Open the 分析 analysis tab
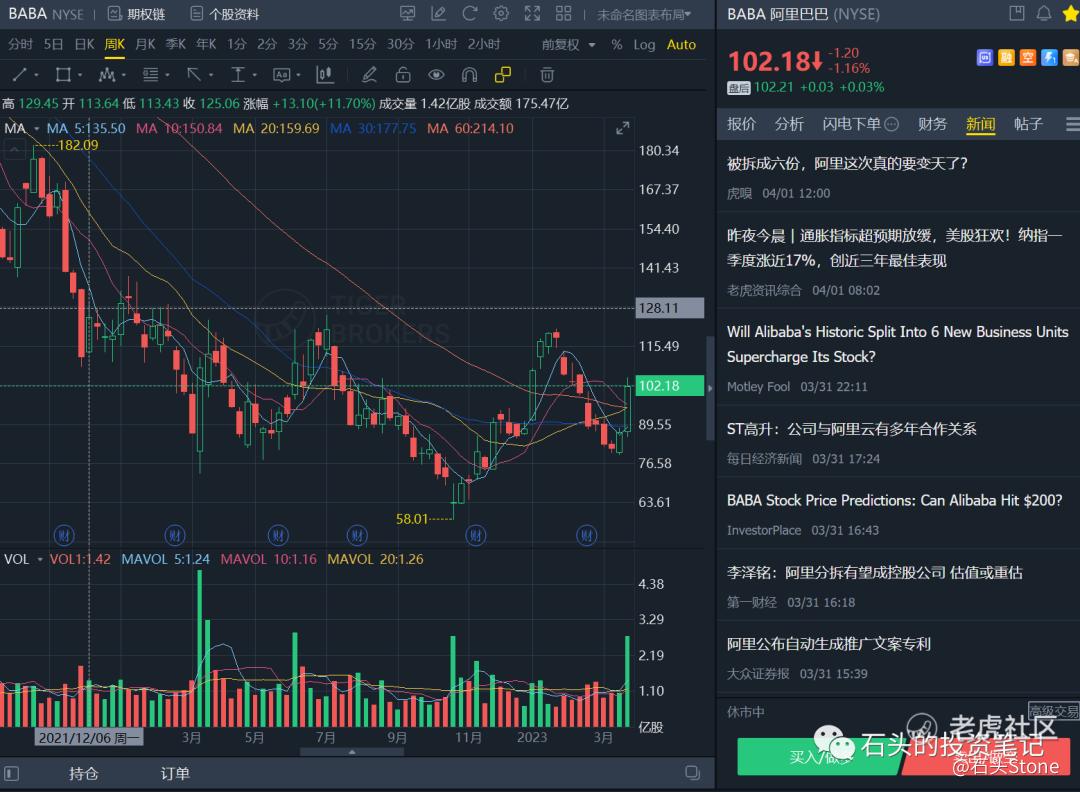 pyautogui.click(x=789, y=124)
